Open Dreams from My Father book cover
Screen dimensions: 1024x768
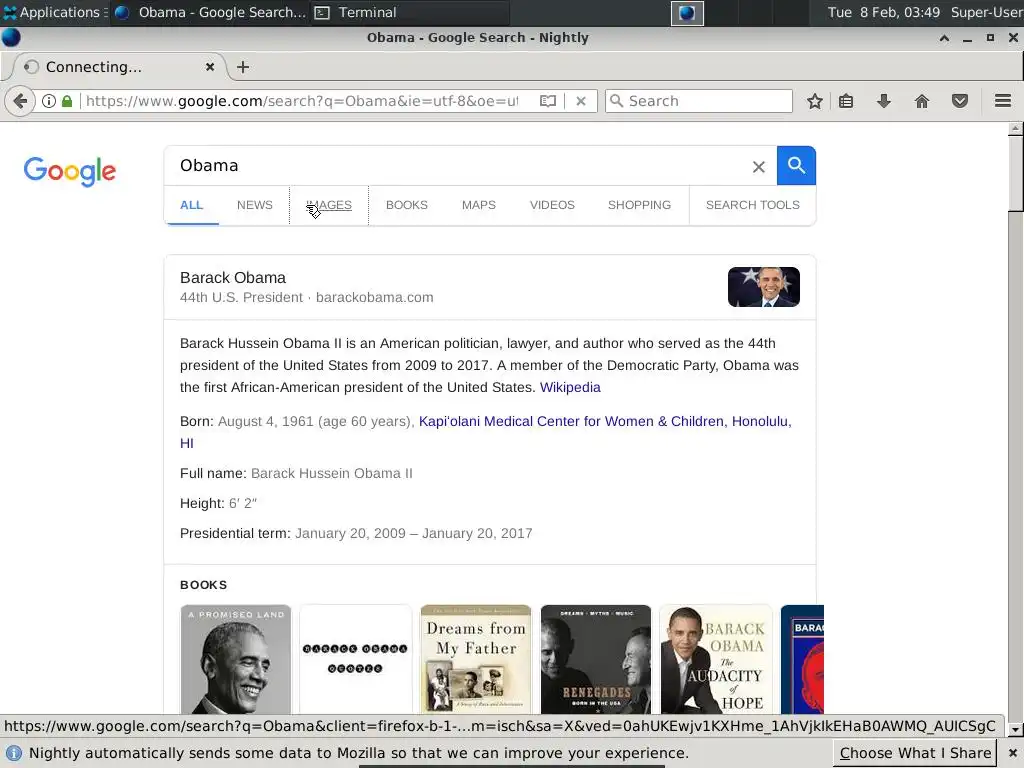click(475, 660)
